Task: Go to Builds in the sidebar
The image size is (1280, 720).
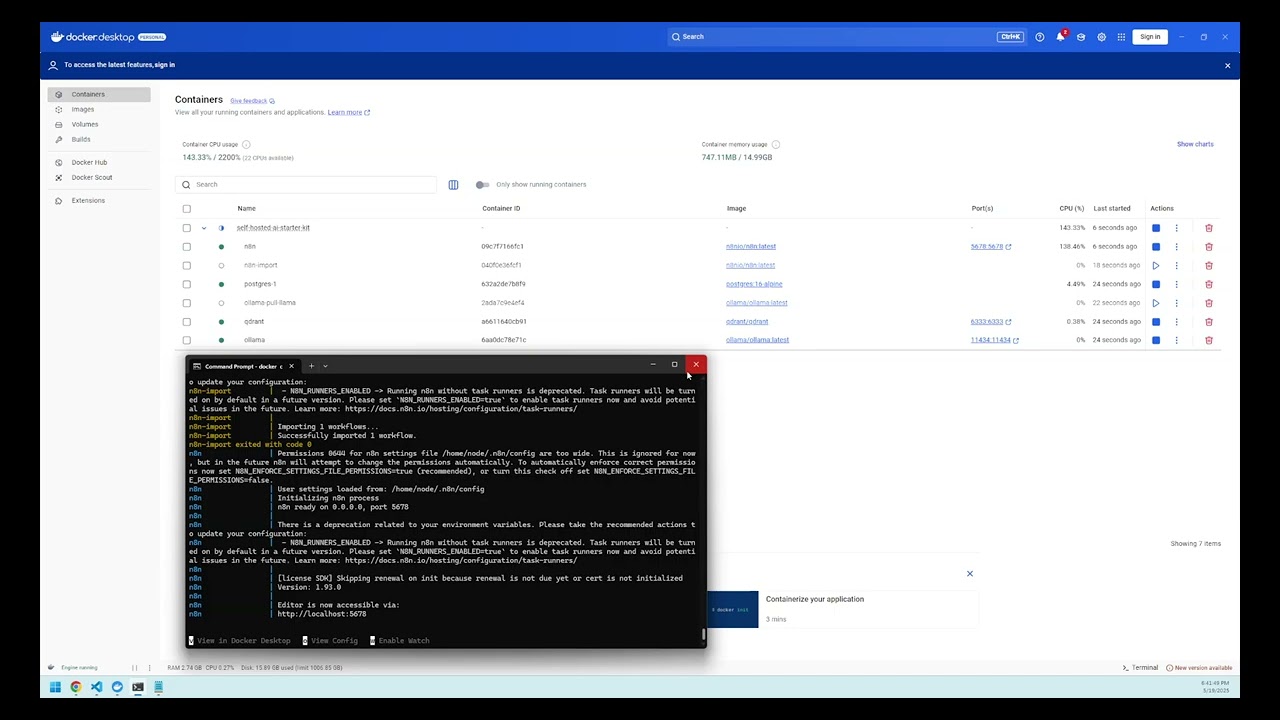Action: pyautogui.click(x=99, y=140)
